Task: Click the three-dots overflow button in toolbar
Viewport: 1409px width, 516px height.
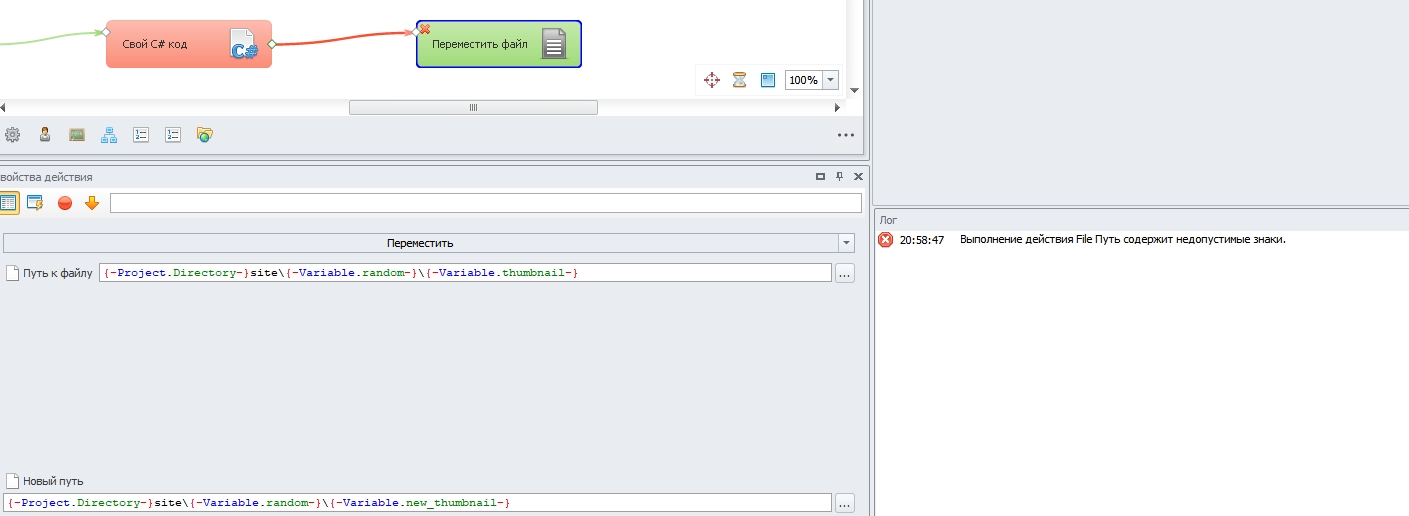Action: pos(846,135)
